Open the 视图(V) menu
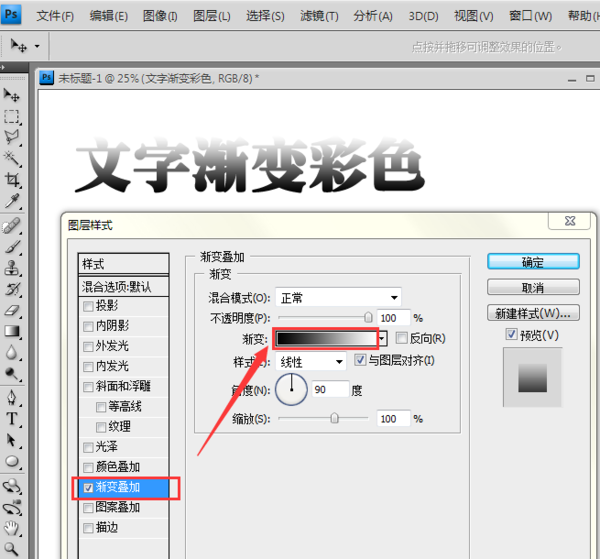 (x=474, y=16)
